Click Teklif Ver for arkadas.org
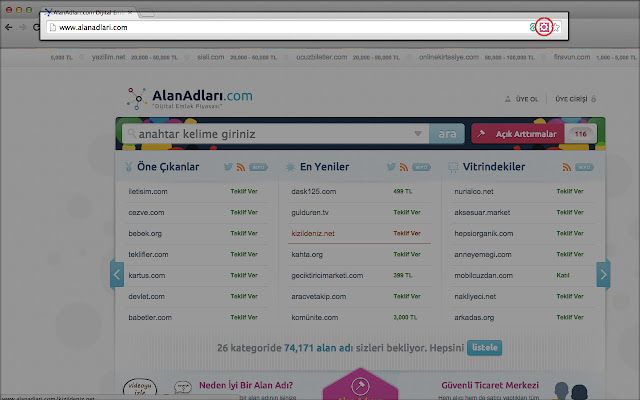This screenshot has height=400, width=640. (570, 317)
